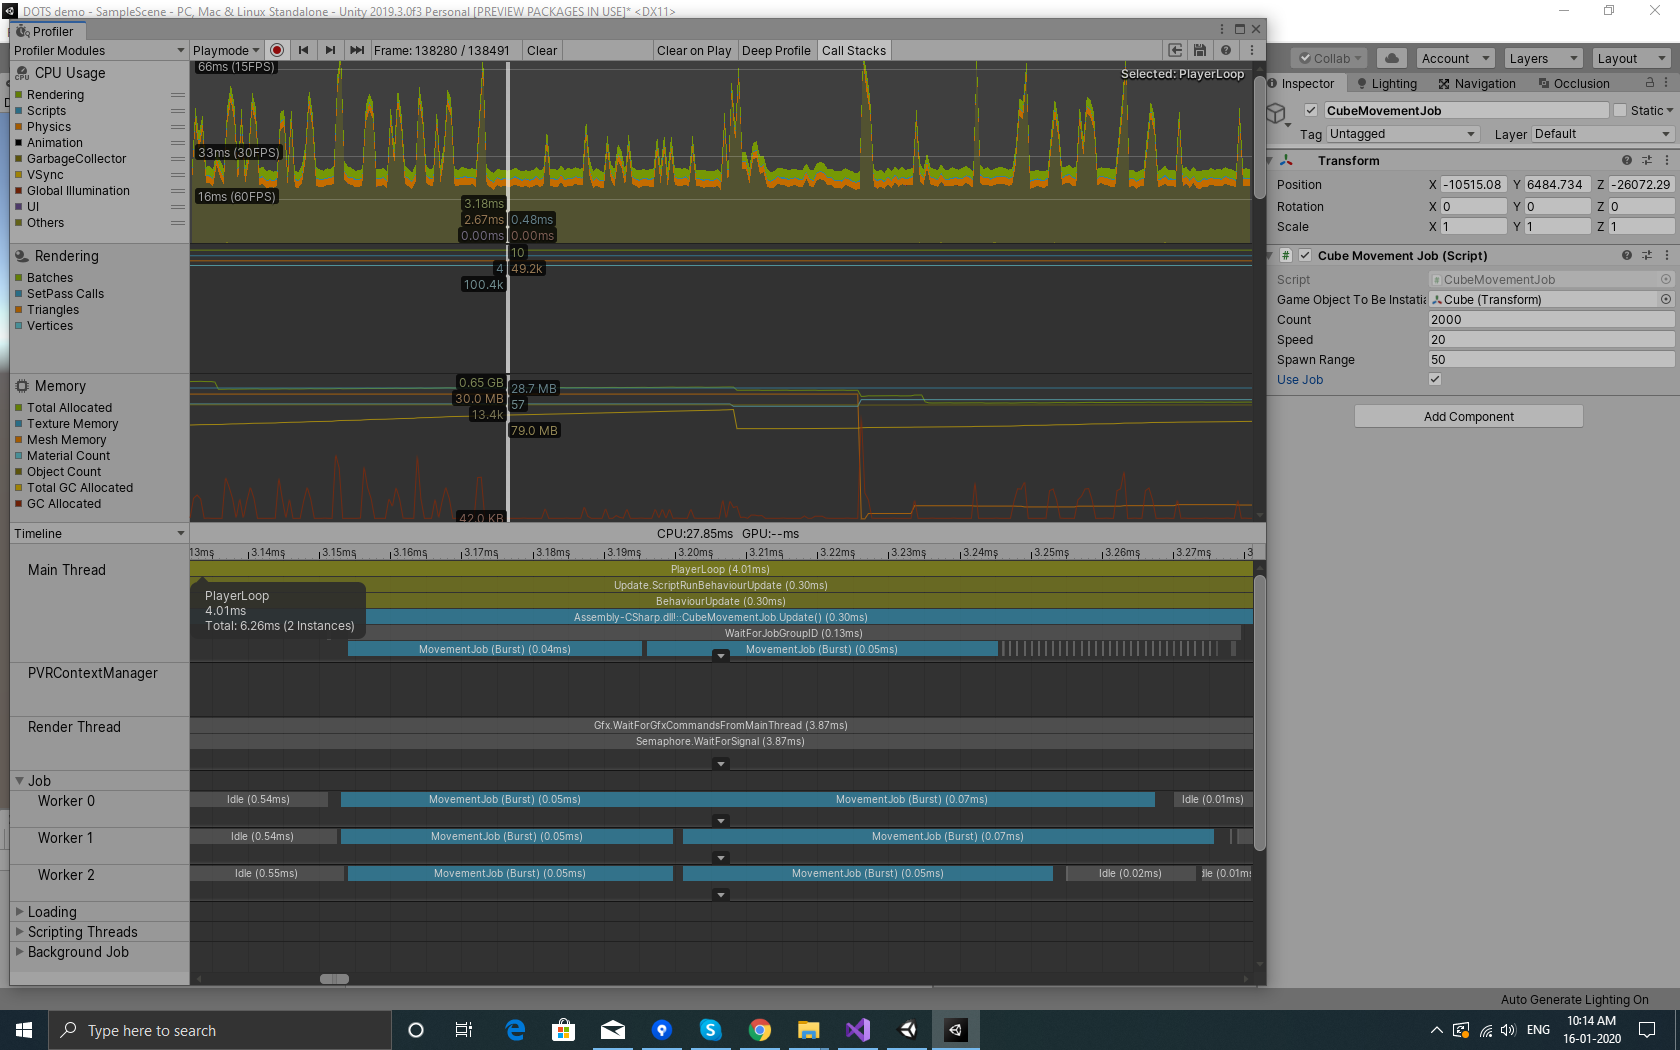
Task: Pick object for Game Object To Be Instantiated
Action: coord(1666,299)
